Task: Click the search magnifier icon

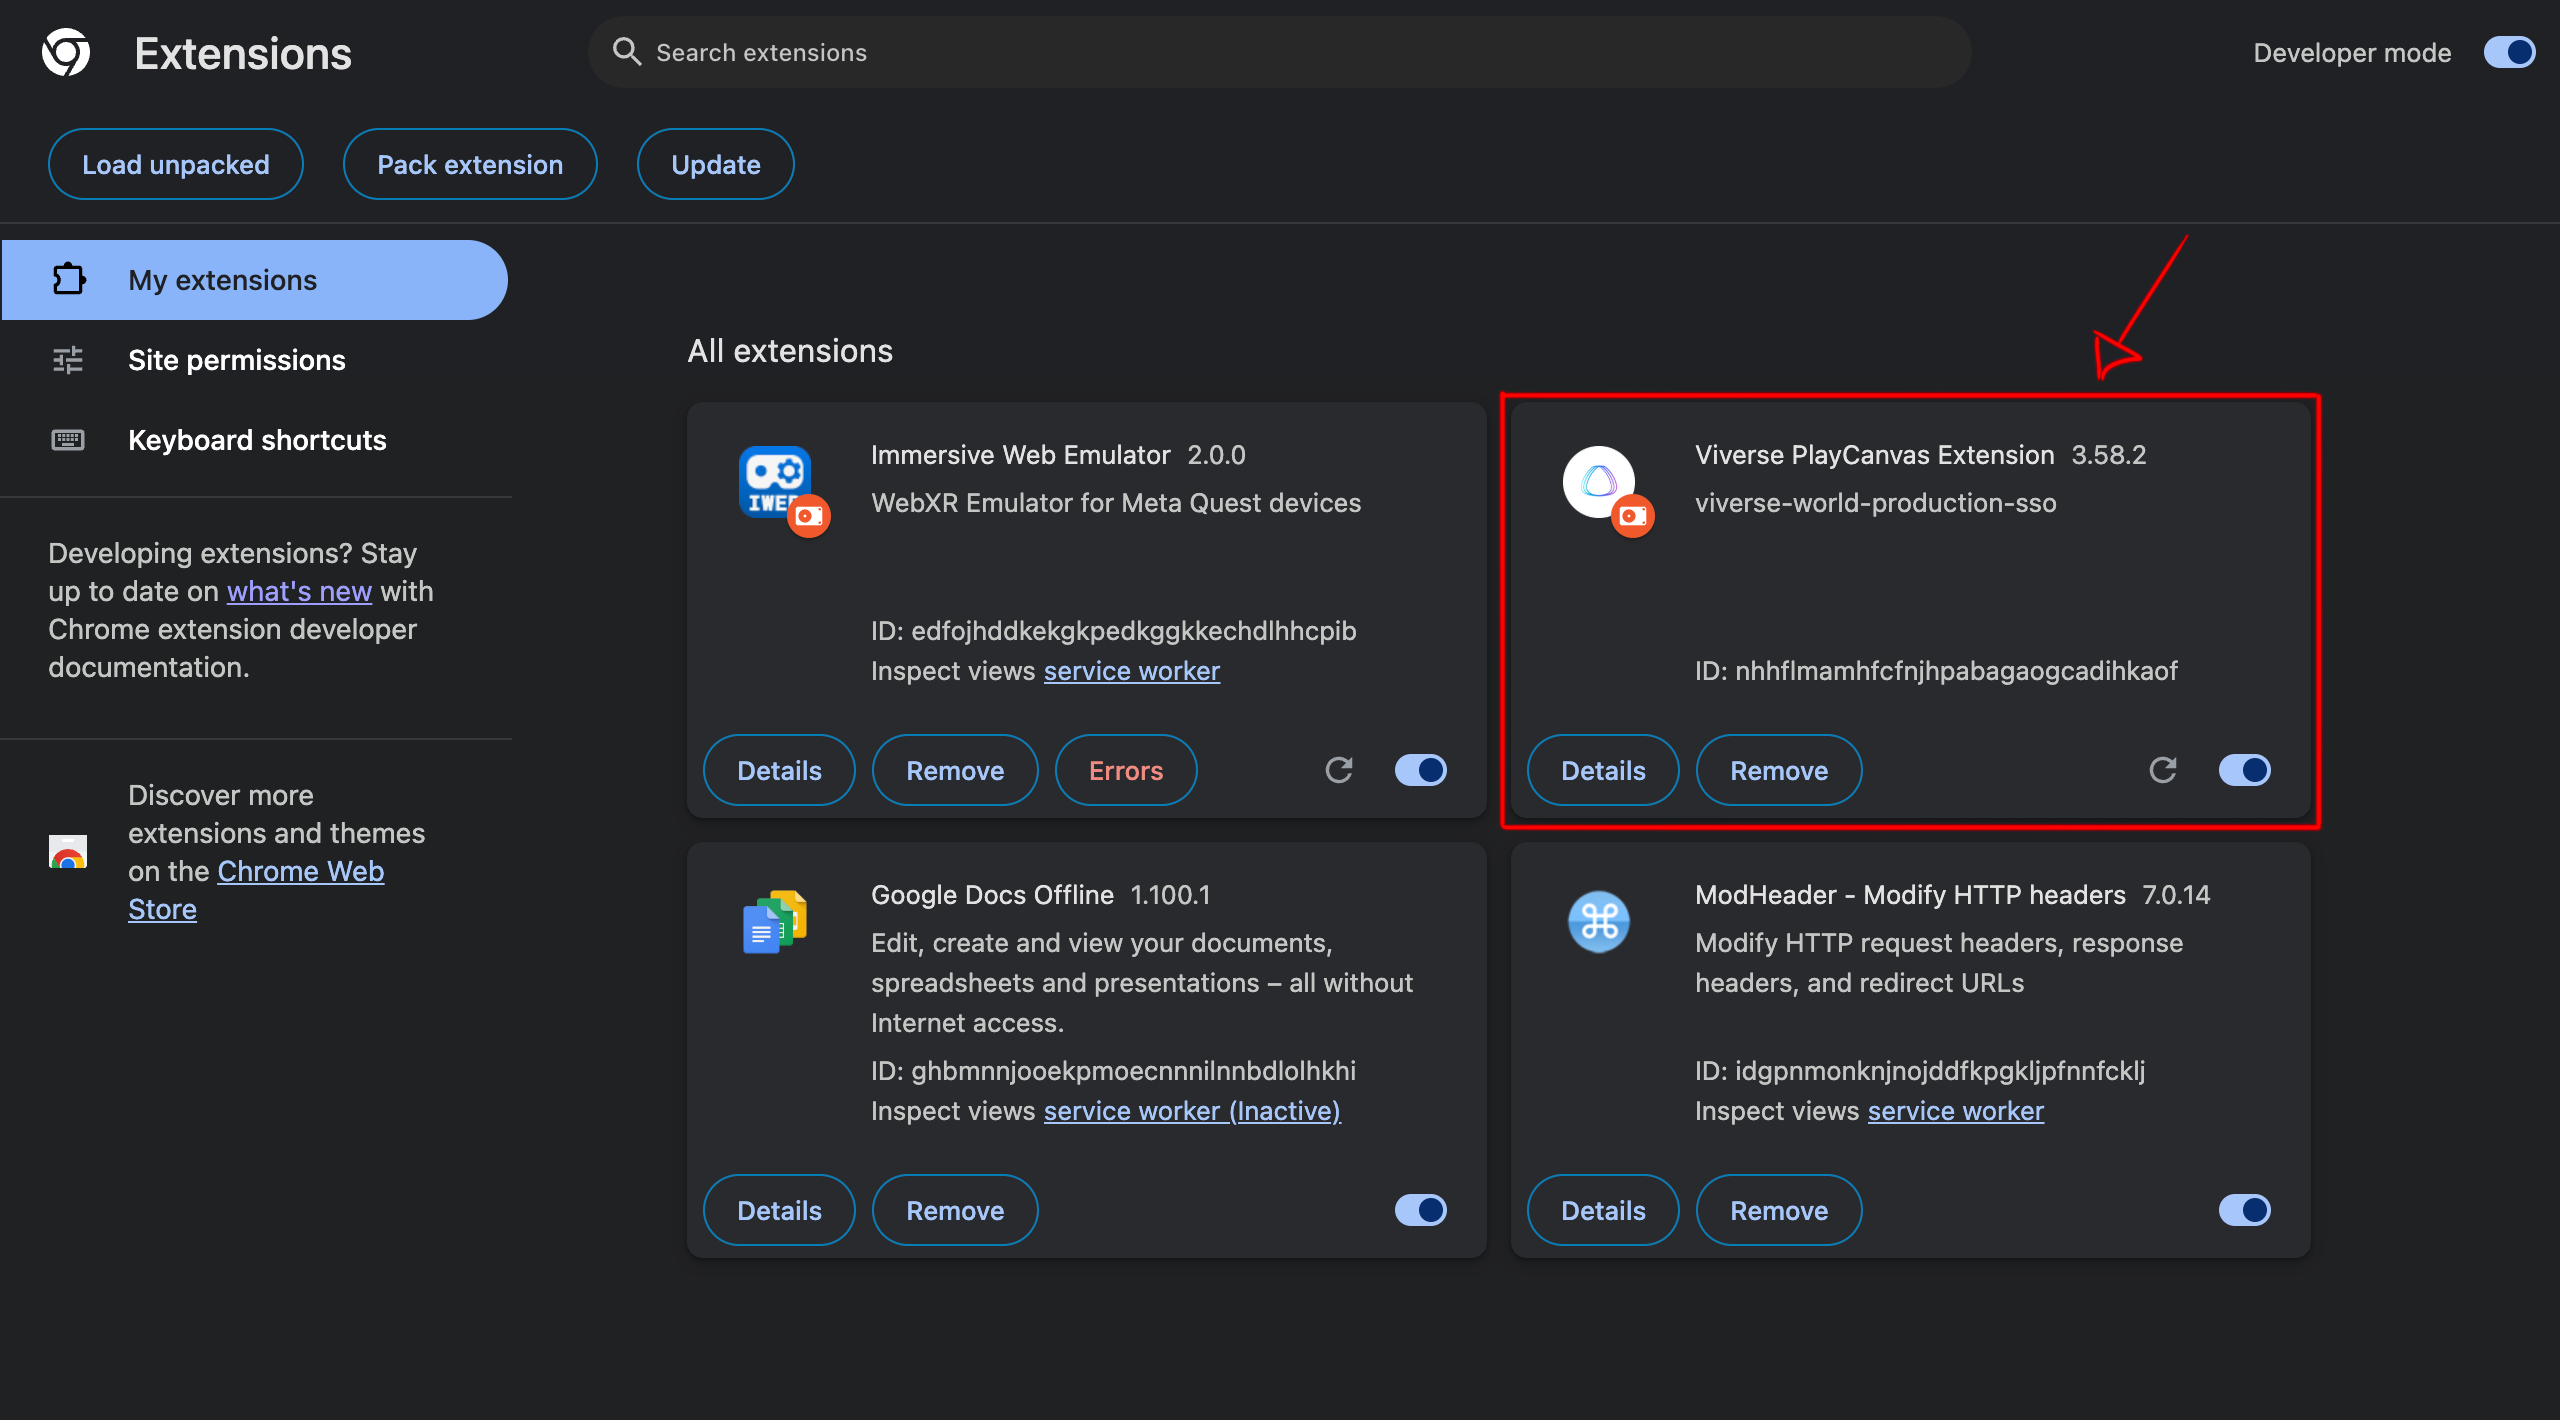Action: point(627,52)
